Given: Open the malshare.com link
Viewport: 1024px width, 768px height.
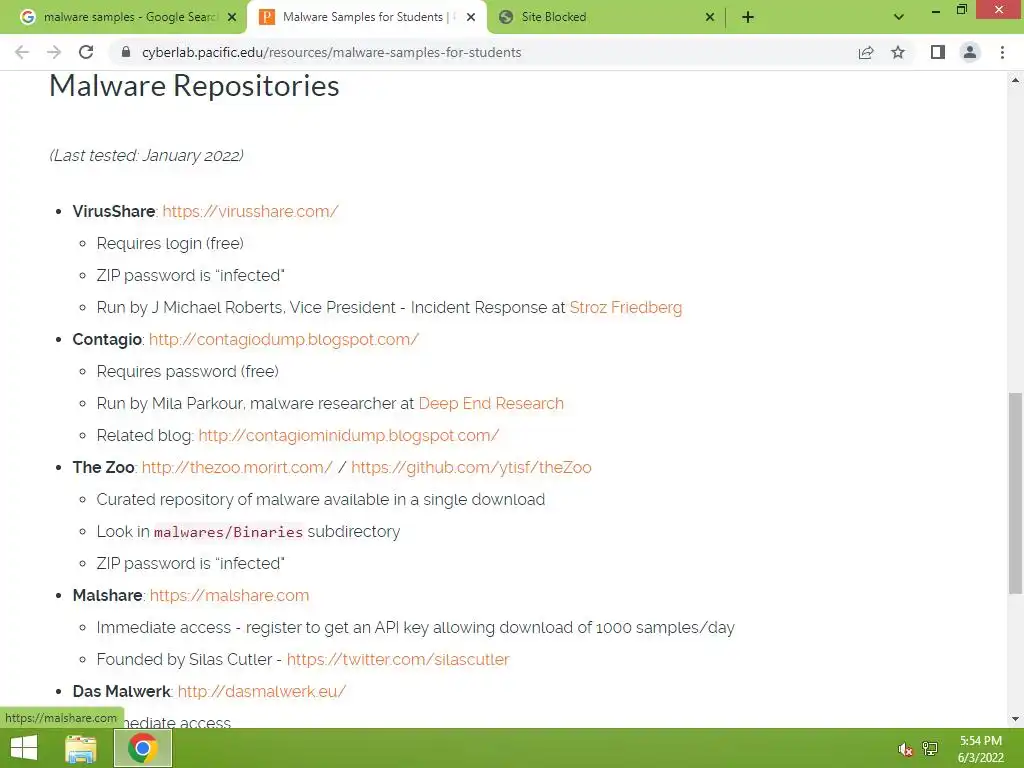Looking at the screenshot, I should 229,595.
